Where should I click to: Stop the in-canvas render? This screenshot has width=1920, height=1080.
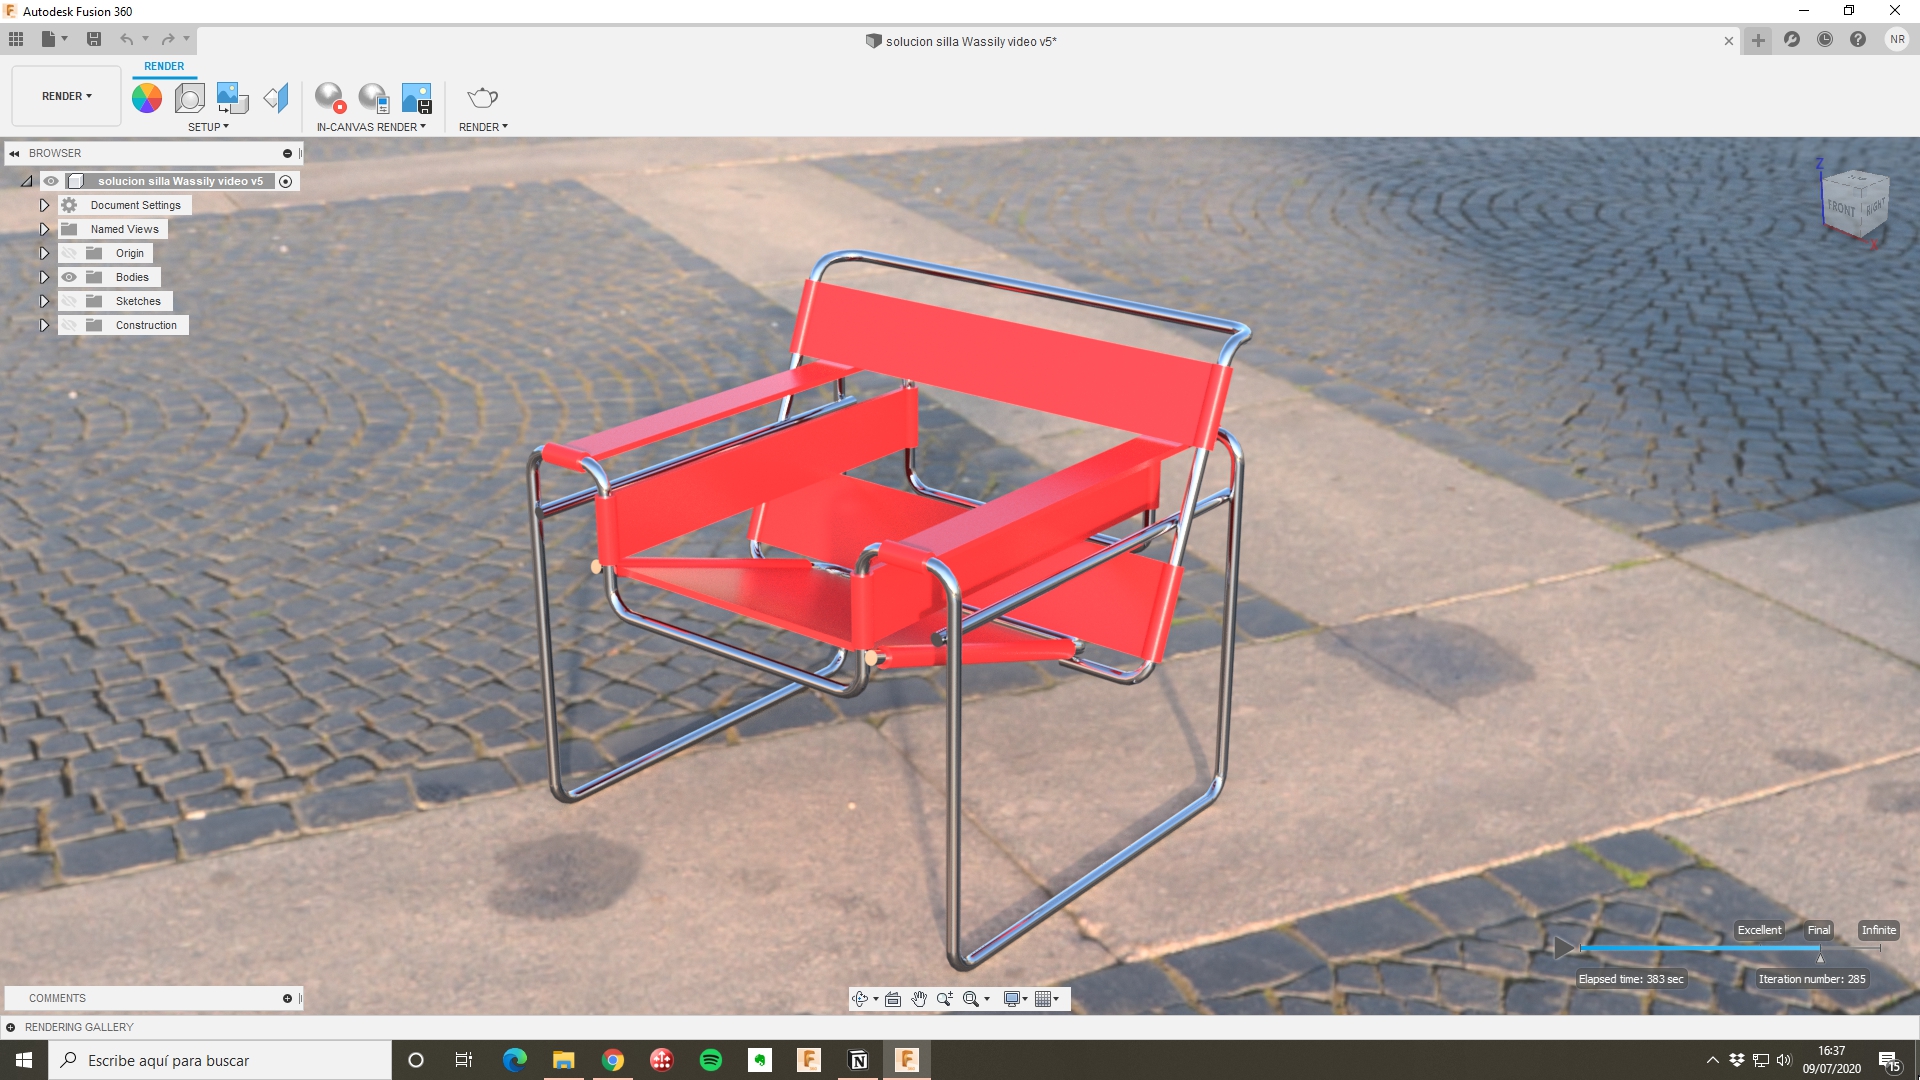[x=330, y=97]
